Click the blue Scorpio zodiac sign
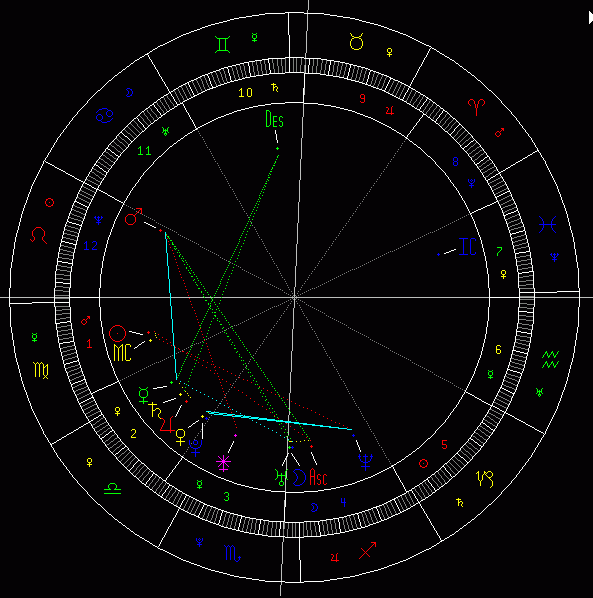This screenshot has width=593, height=598. click(232, 553)
